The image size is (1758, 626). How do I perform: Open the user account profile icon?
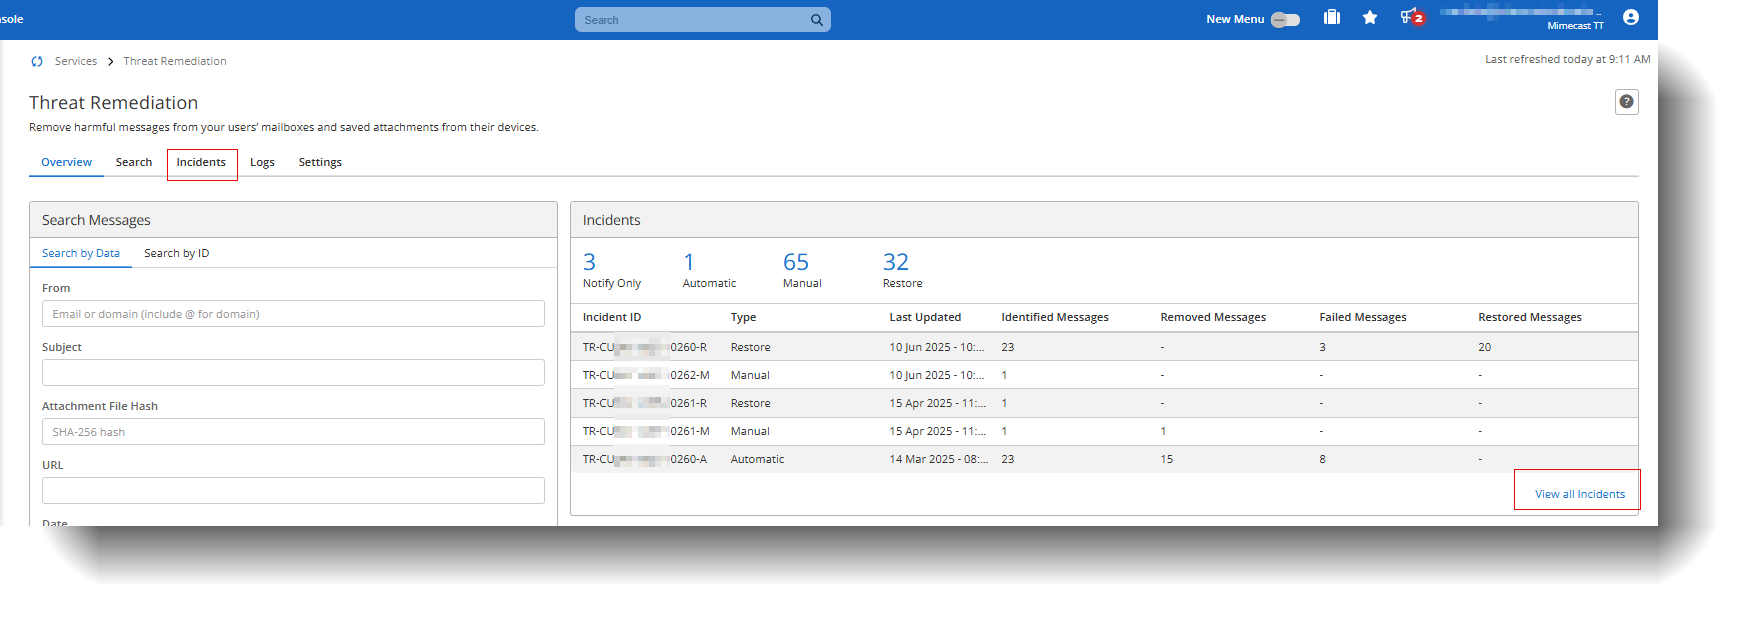pos(1631,17)
